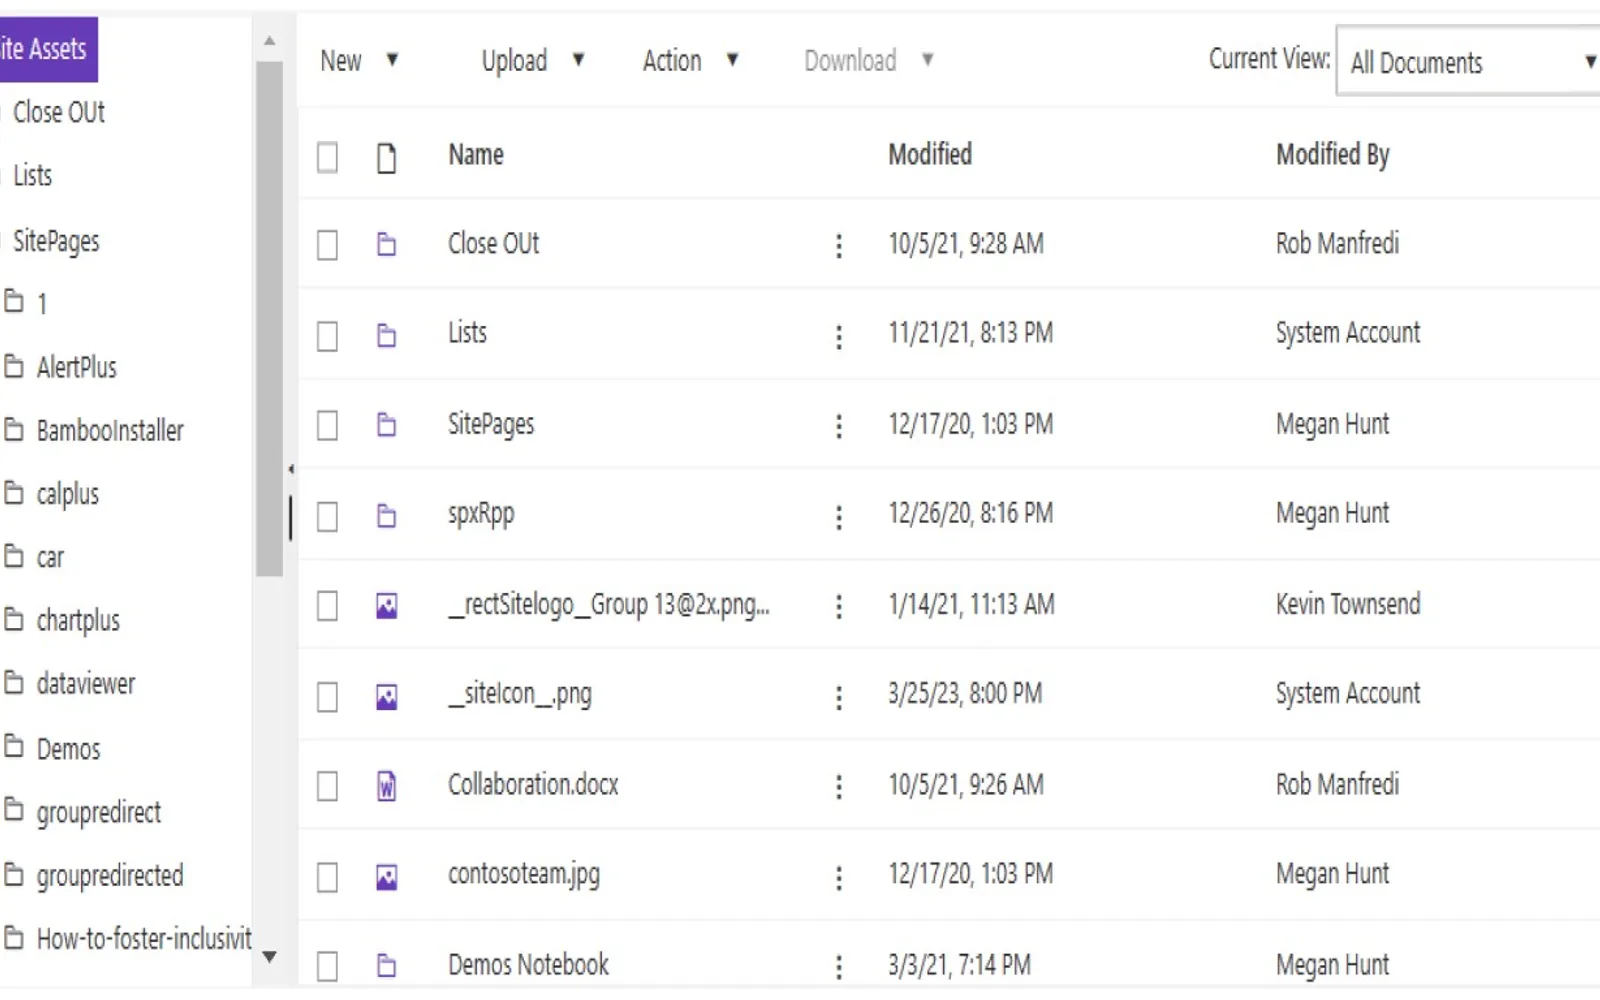
Task: Click the file type column header icon
Action: tap(386, 158)
